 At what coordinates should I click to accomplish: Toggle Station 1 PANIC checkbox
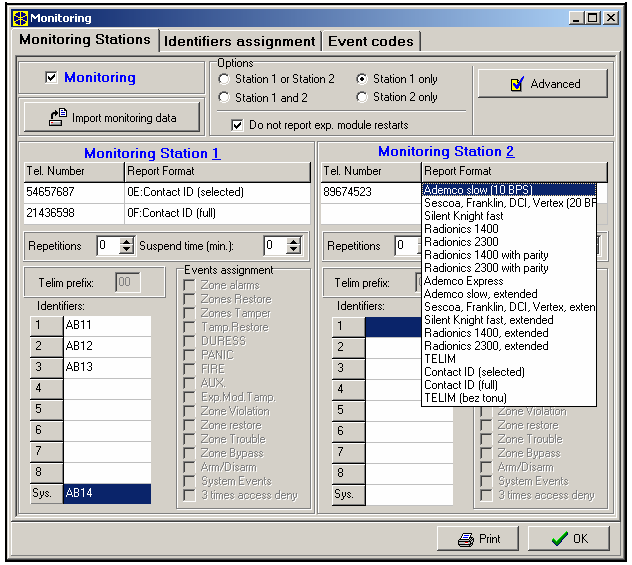tap(189, 355)
